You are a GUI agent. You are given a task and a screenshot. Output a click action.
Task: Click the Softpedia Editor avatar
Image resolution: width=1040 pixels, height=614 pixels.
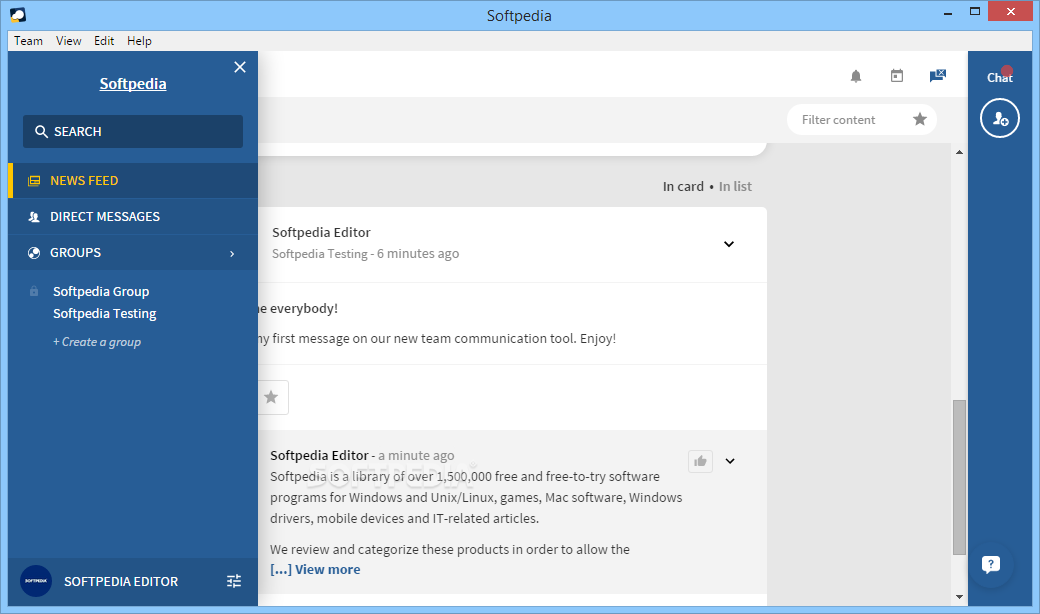click(x=36, y=581)
